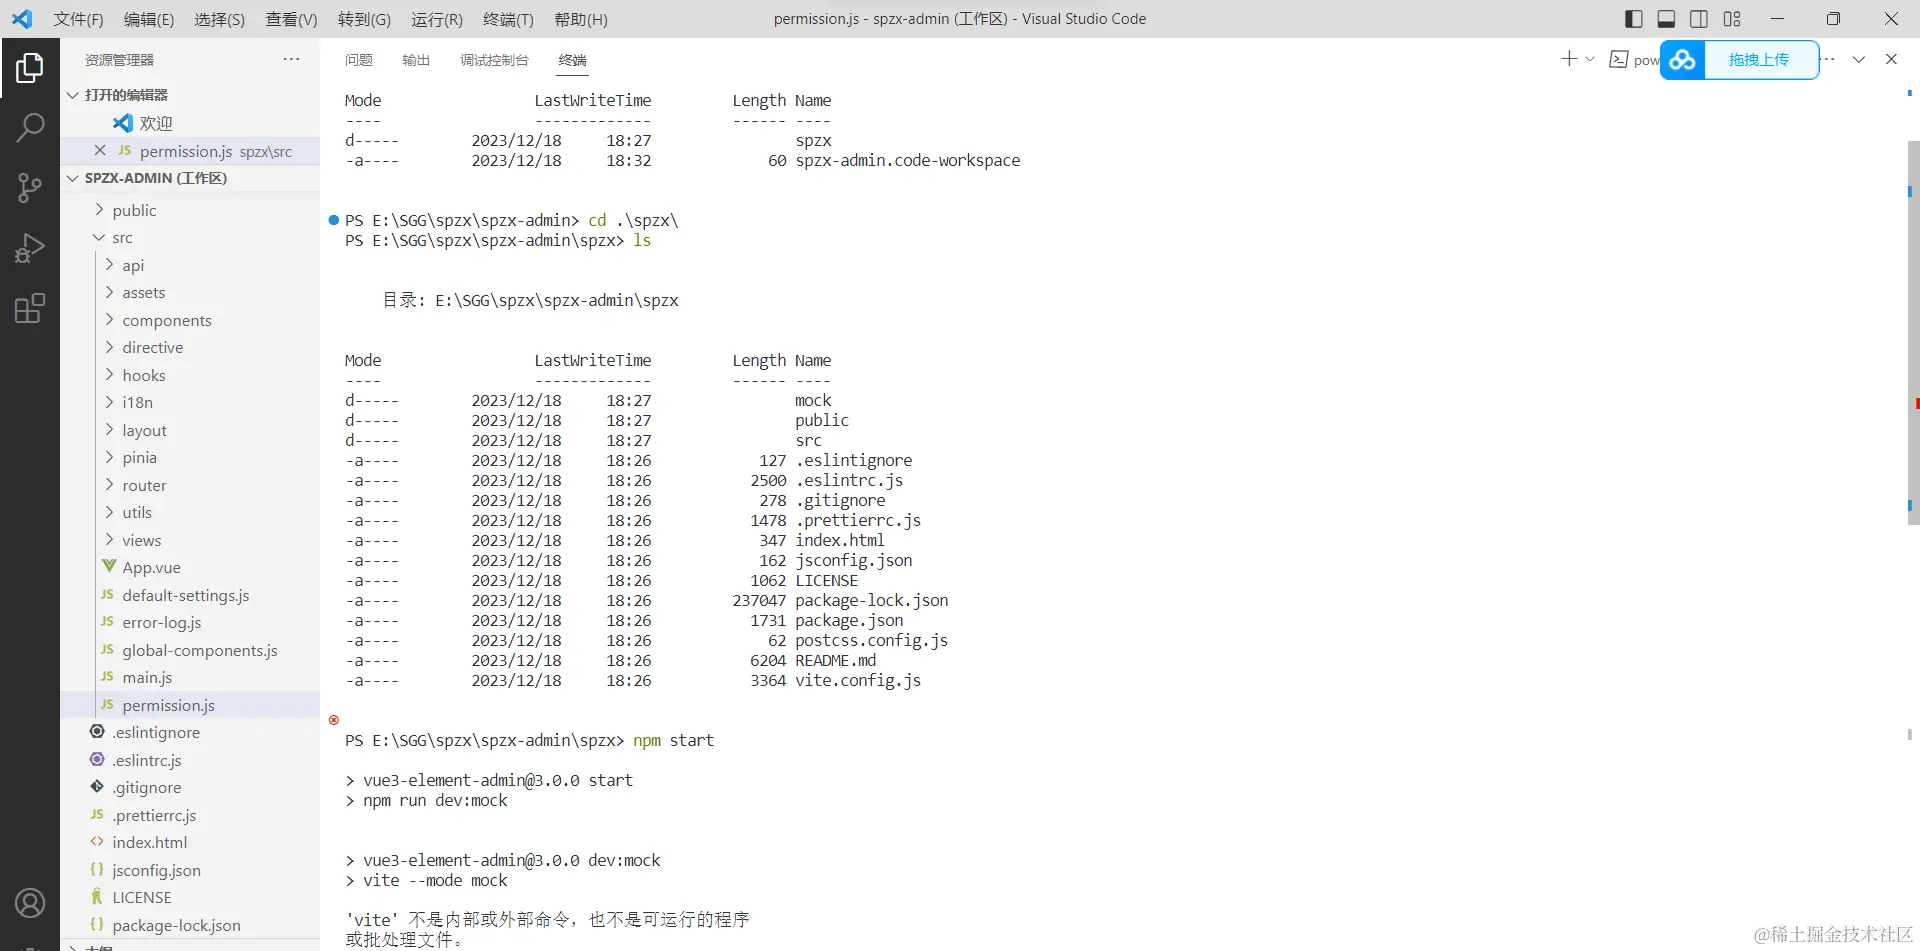Toggle panel layout icon in title bar
Screen dimensions: 1920x951
(1666, 19)
